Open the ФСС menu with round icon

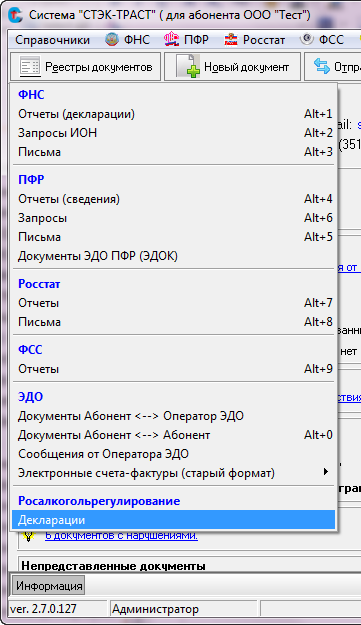[x=322, y=40]
